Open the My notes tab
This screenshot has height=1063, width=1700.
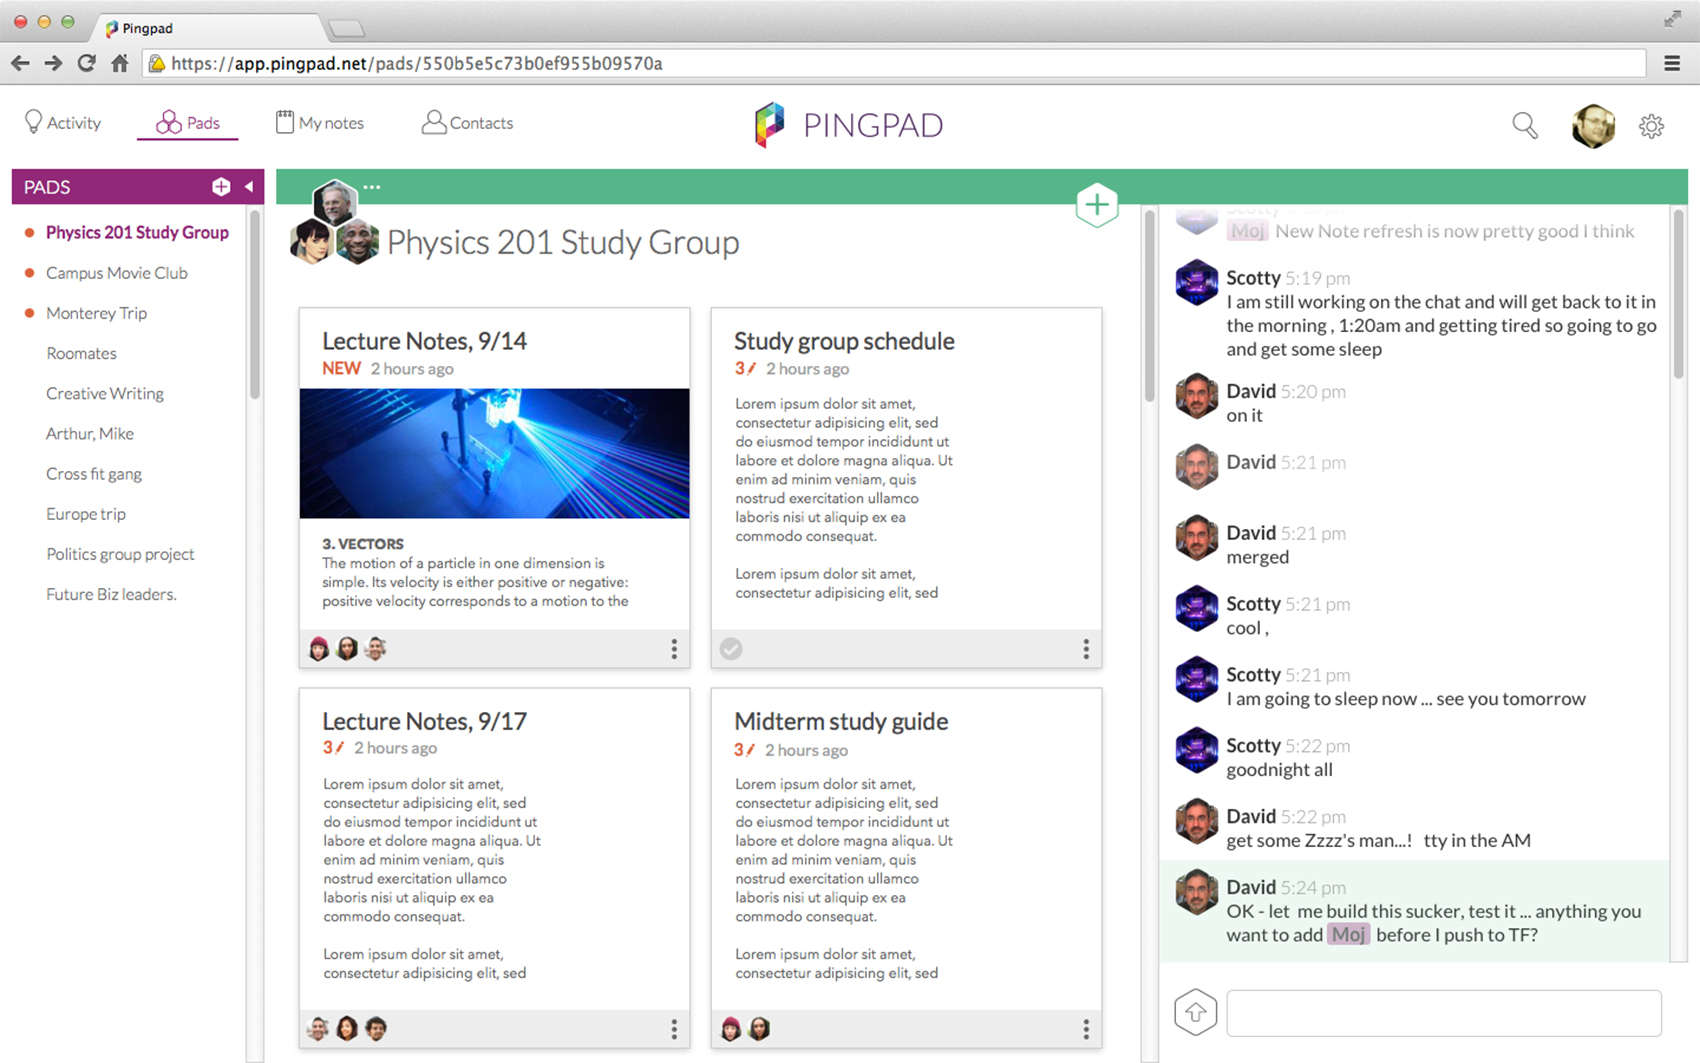320,123
